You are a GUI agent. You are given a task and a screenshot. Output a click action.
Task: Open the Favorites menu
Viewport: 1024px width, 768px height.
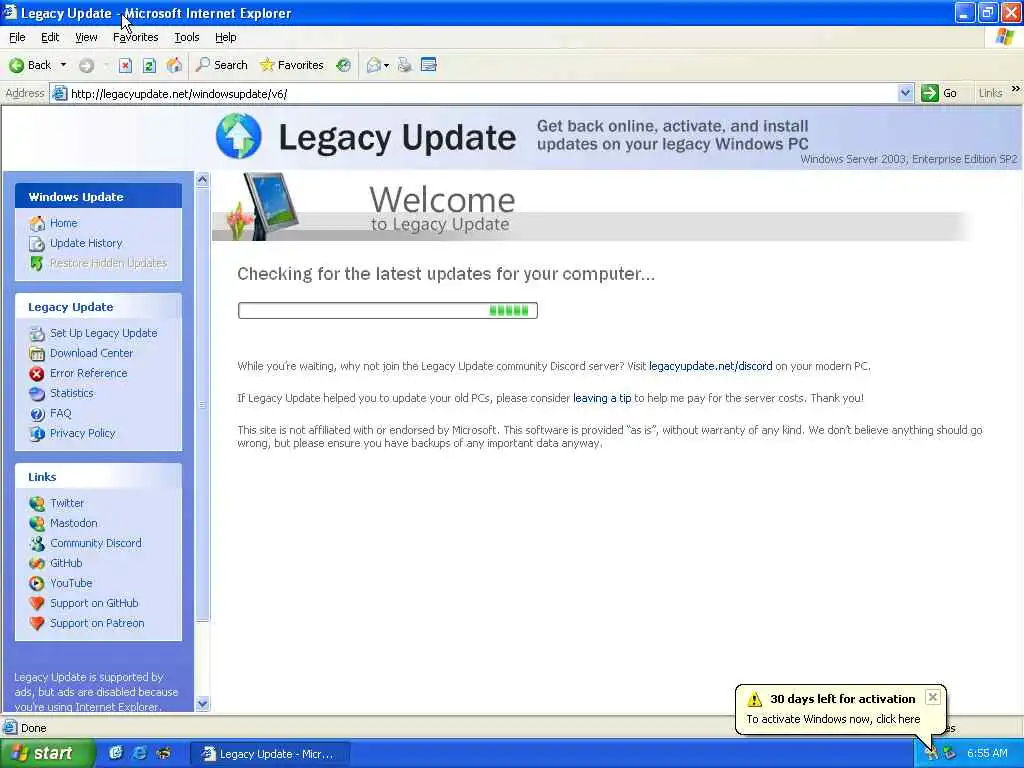135,37
